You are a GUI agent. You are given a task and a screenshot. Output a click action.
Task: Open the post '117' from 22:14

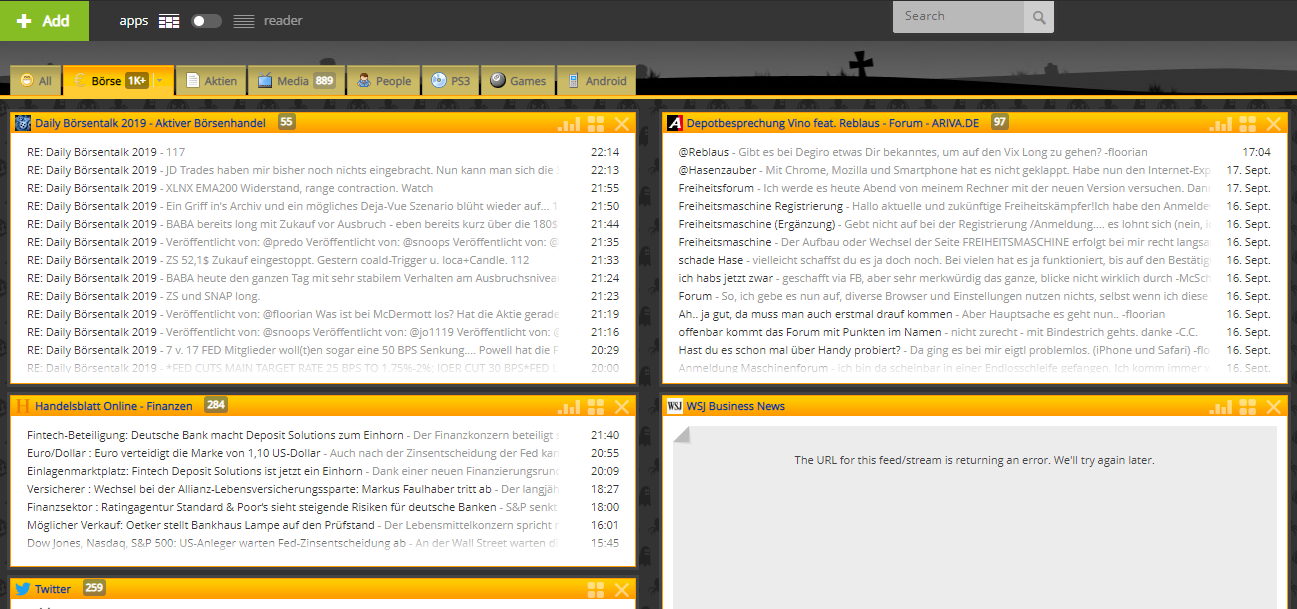[x=323, y=152]
